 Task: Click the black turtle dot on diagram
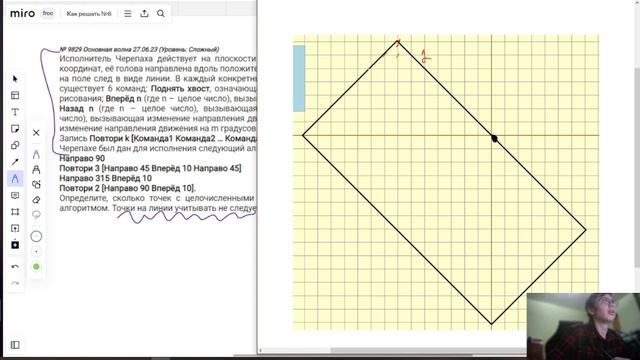pos(494,139)
